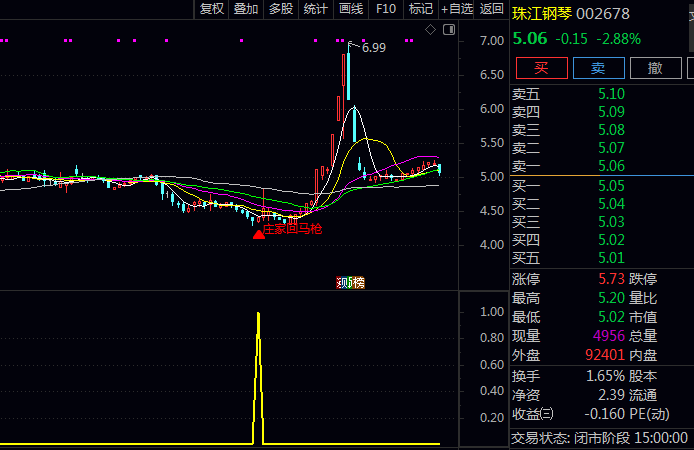The width and height of the screenshot is (694, 450).
Task: Click the 叠加 overlay toolbar item
Action: point(246,9)
